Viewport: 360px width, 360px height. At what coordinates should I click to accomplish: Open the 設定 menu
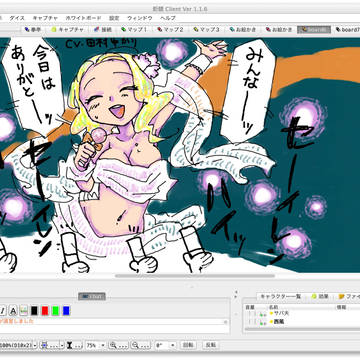[x=114, y=18]
